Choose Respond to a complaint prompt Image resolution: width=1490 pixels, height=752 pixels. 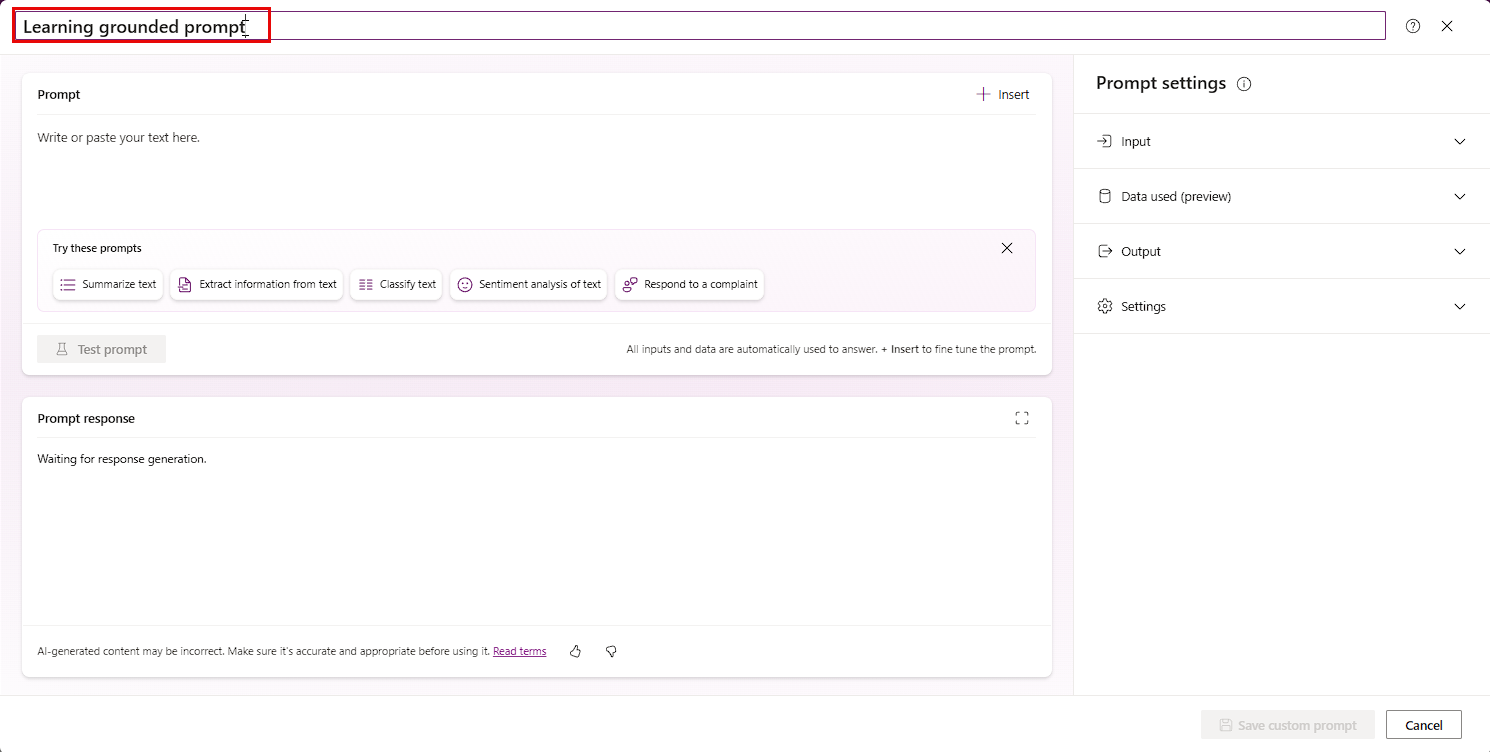(689, 284)
